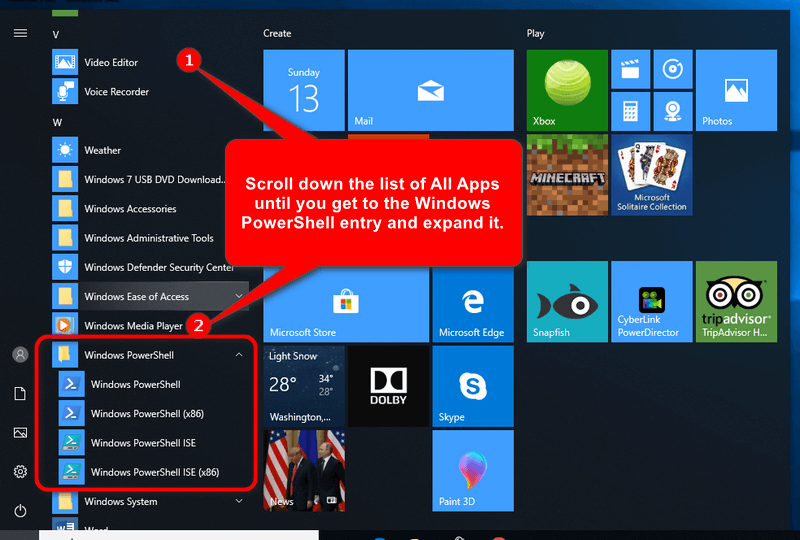Open the Camera small tile
Image resolution: width=800 pixels, height=540 pixels.
[x=673, y=111]
